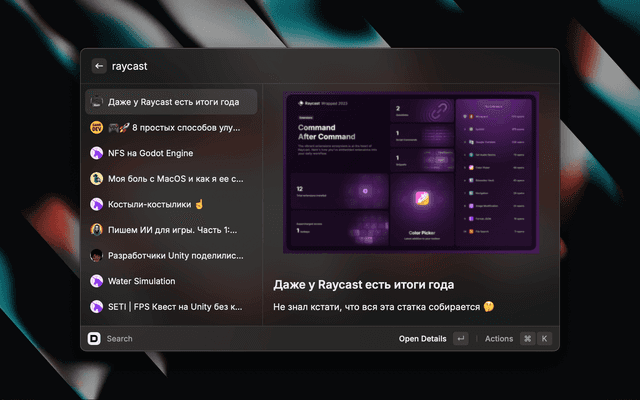Focus the search field containing "raycast"

point(300,66)
